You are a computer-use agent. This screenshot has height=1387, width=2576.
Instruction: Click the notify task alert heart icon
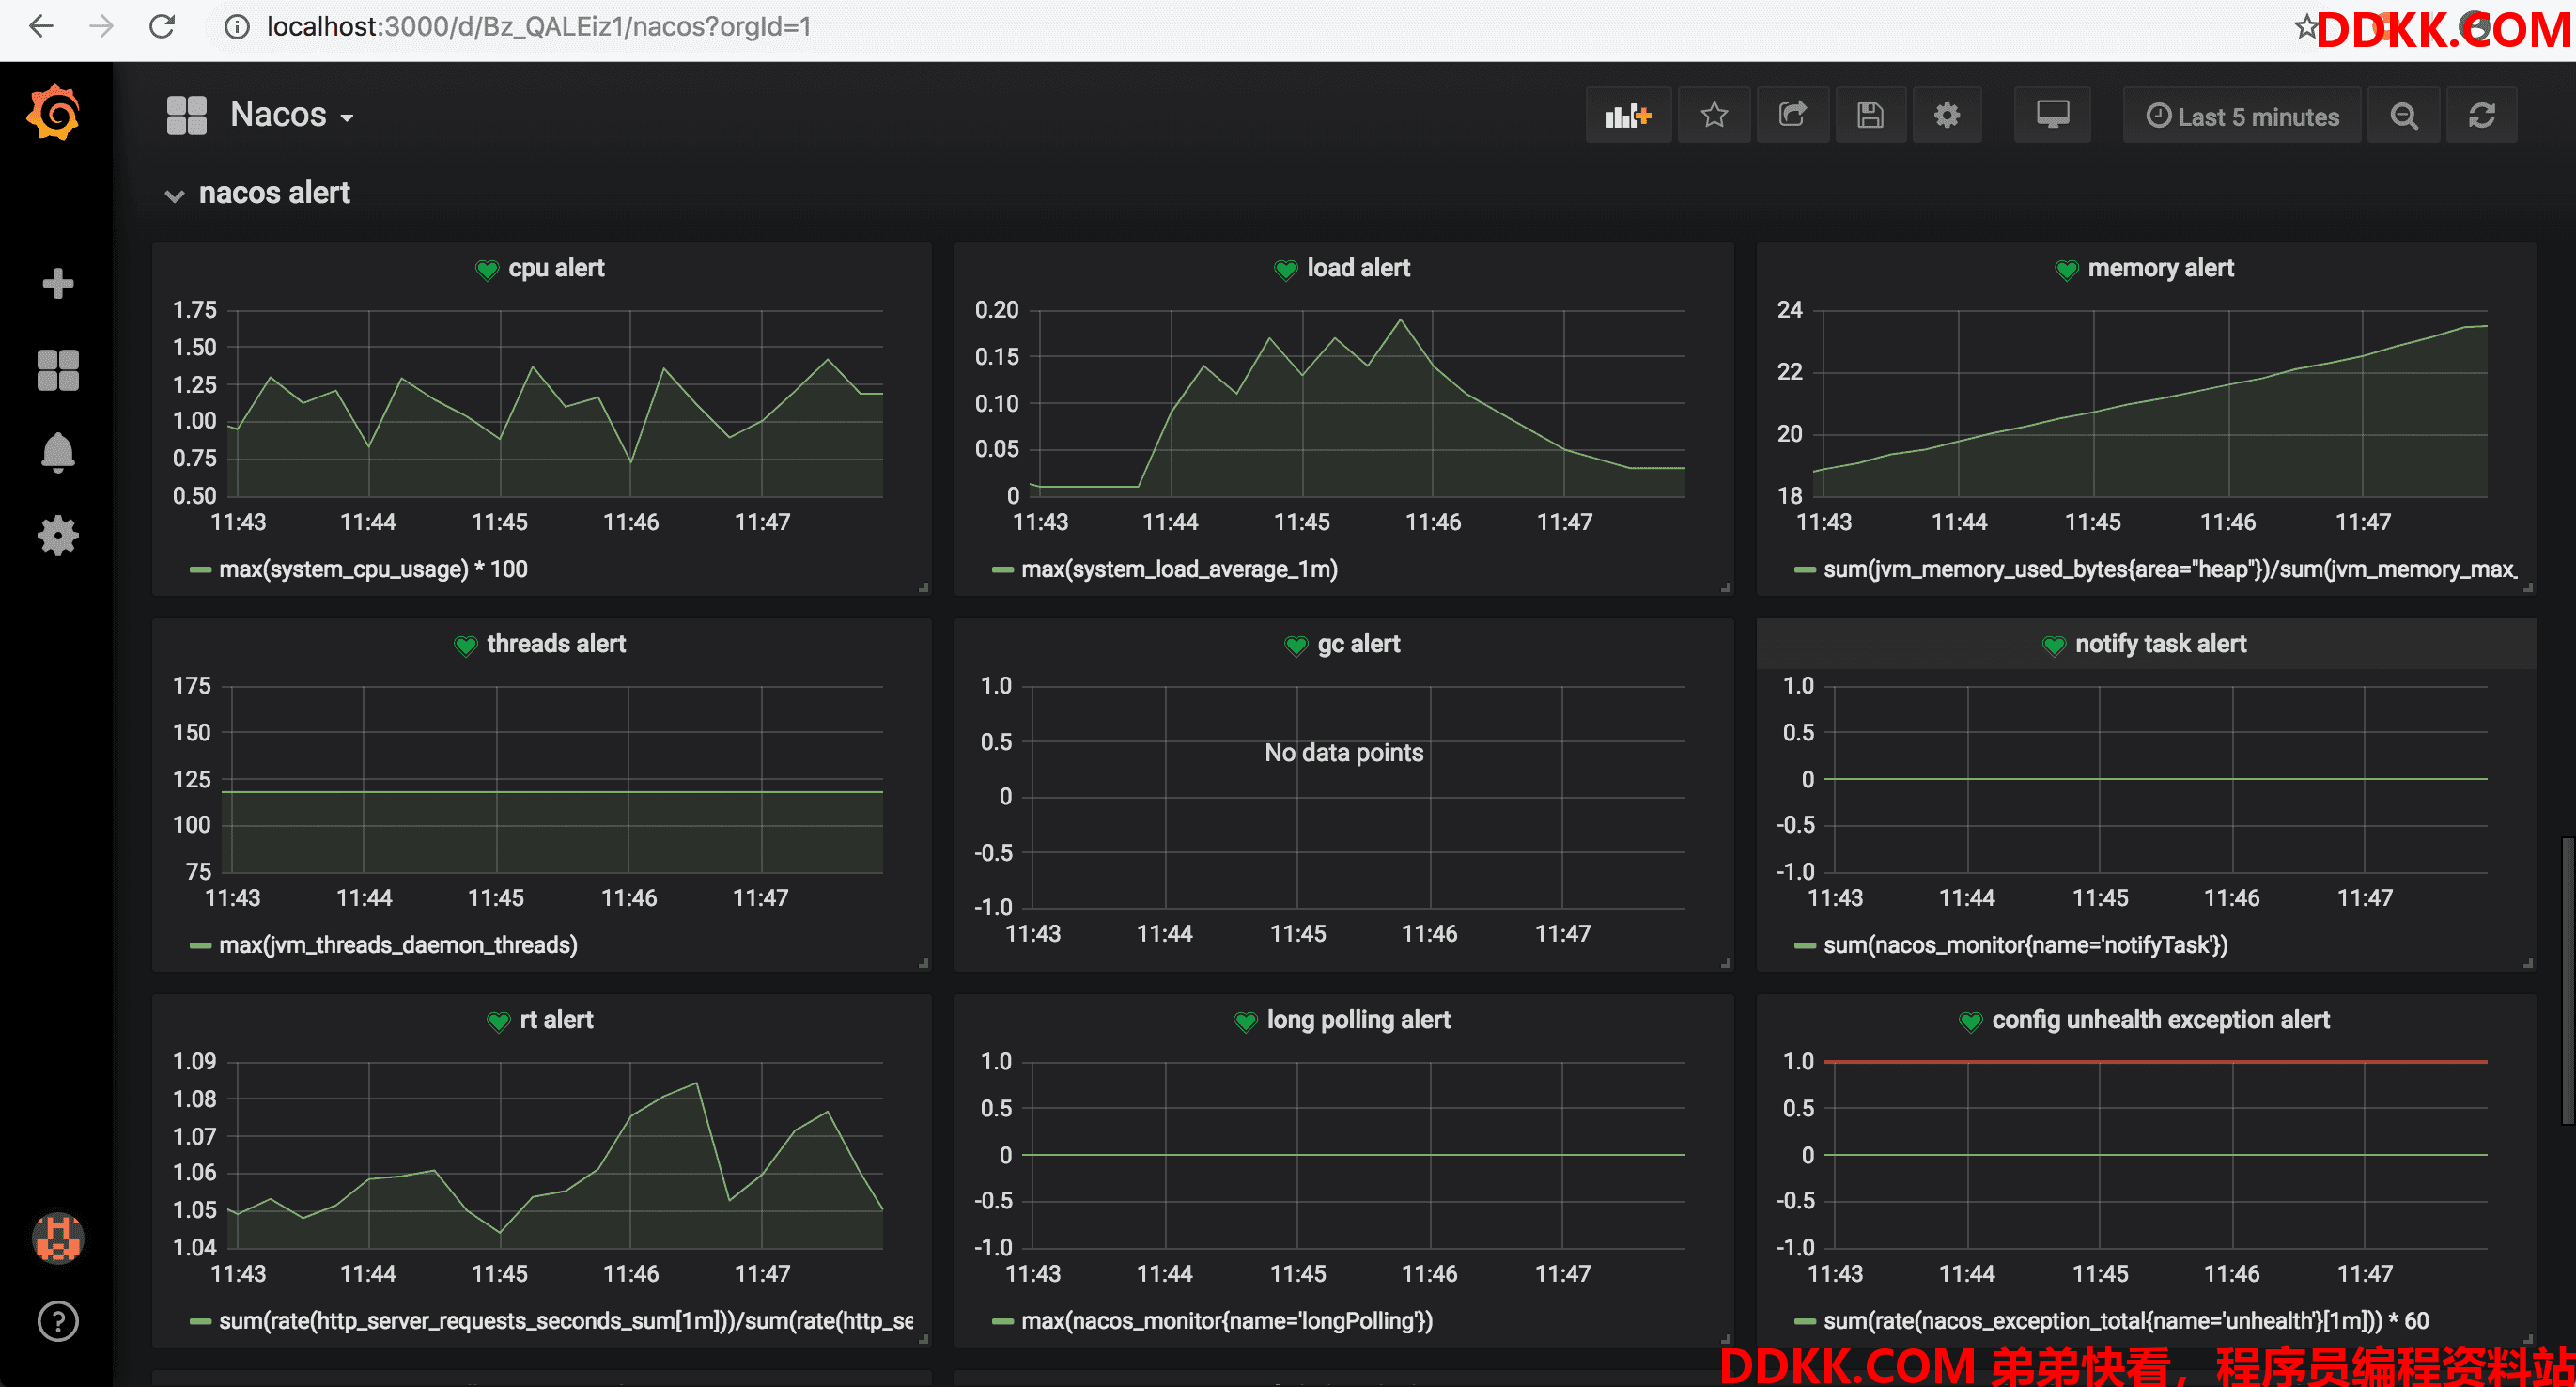coord(2053,645)
